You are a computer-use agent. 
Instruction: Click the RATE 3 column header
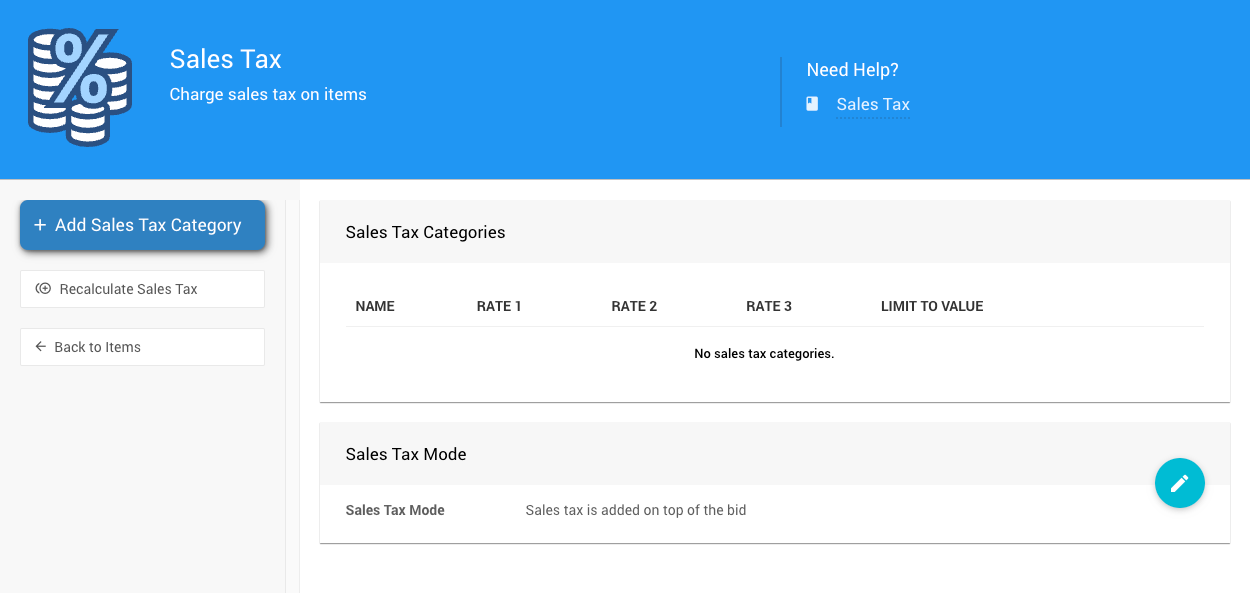click(768, 307)
